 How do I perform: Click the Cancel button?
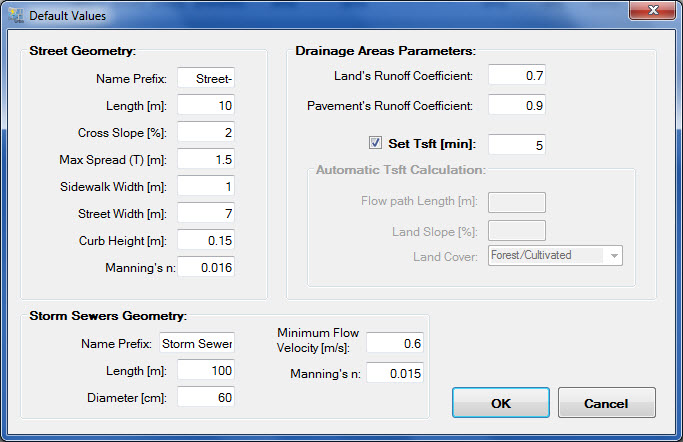[x=606, y=403]
